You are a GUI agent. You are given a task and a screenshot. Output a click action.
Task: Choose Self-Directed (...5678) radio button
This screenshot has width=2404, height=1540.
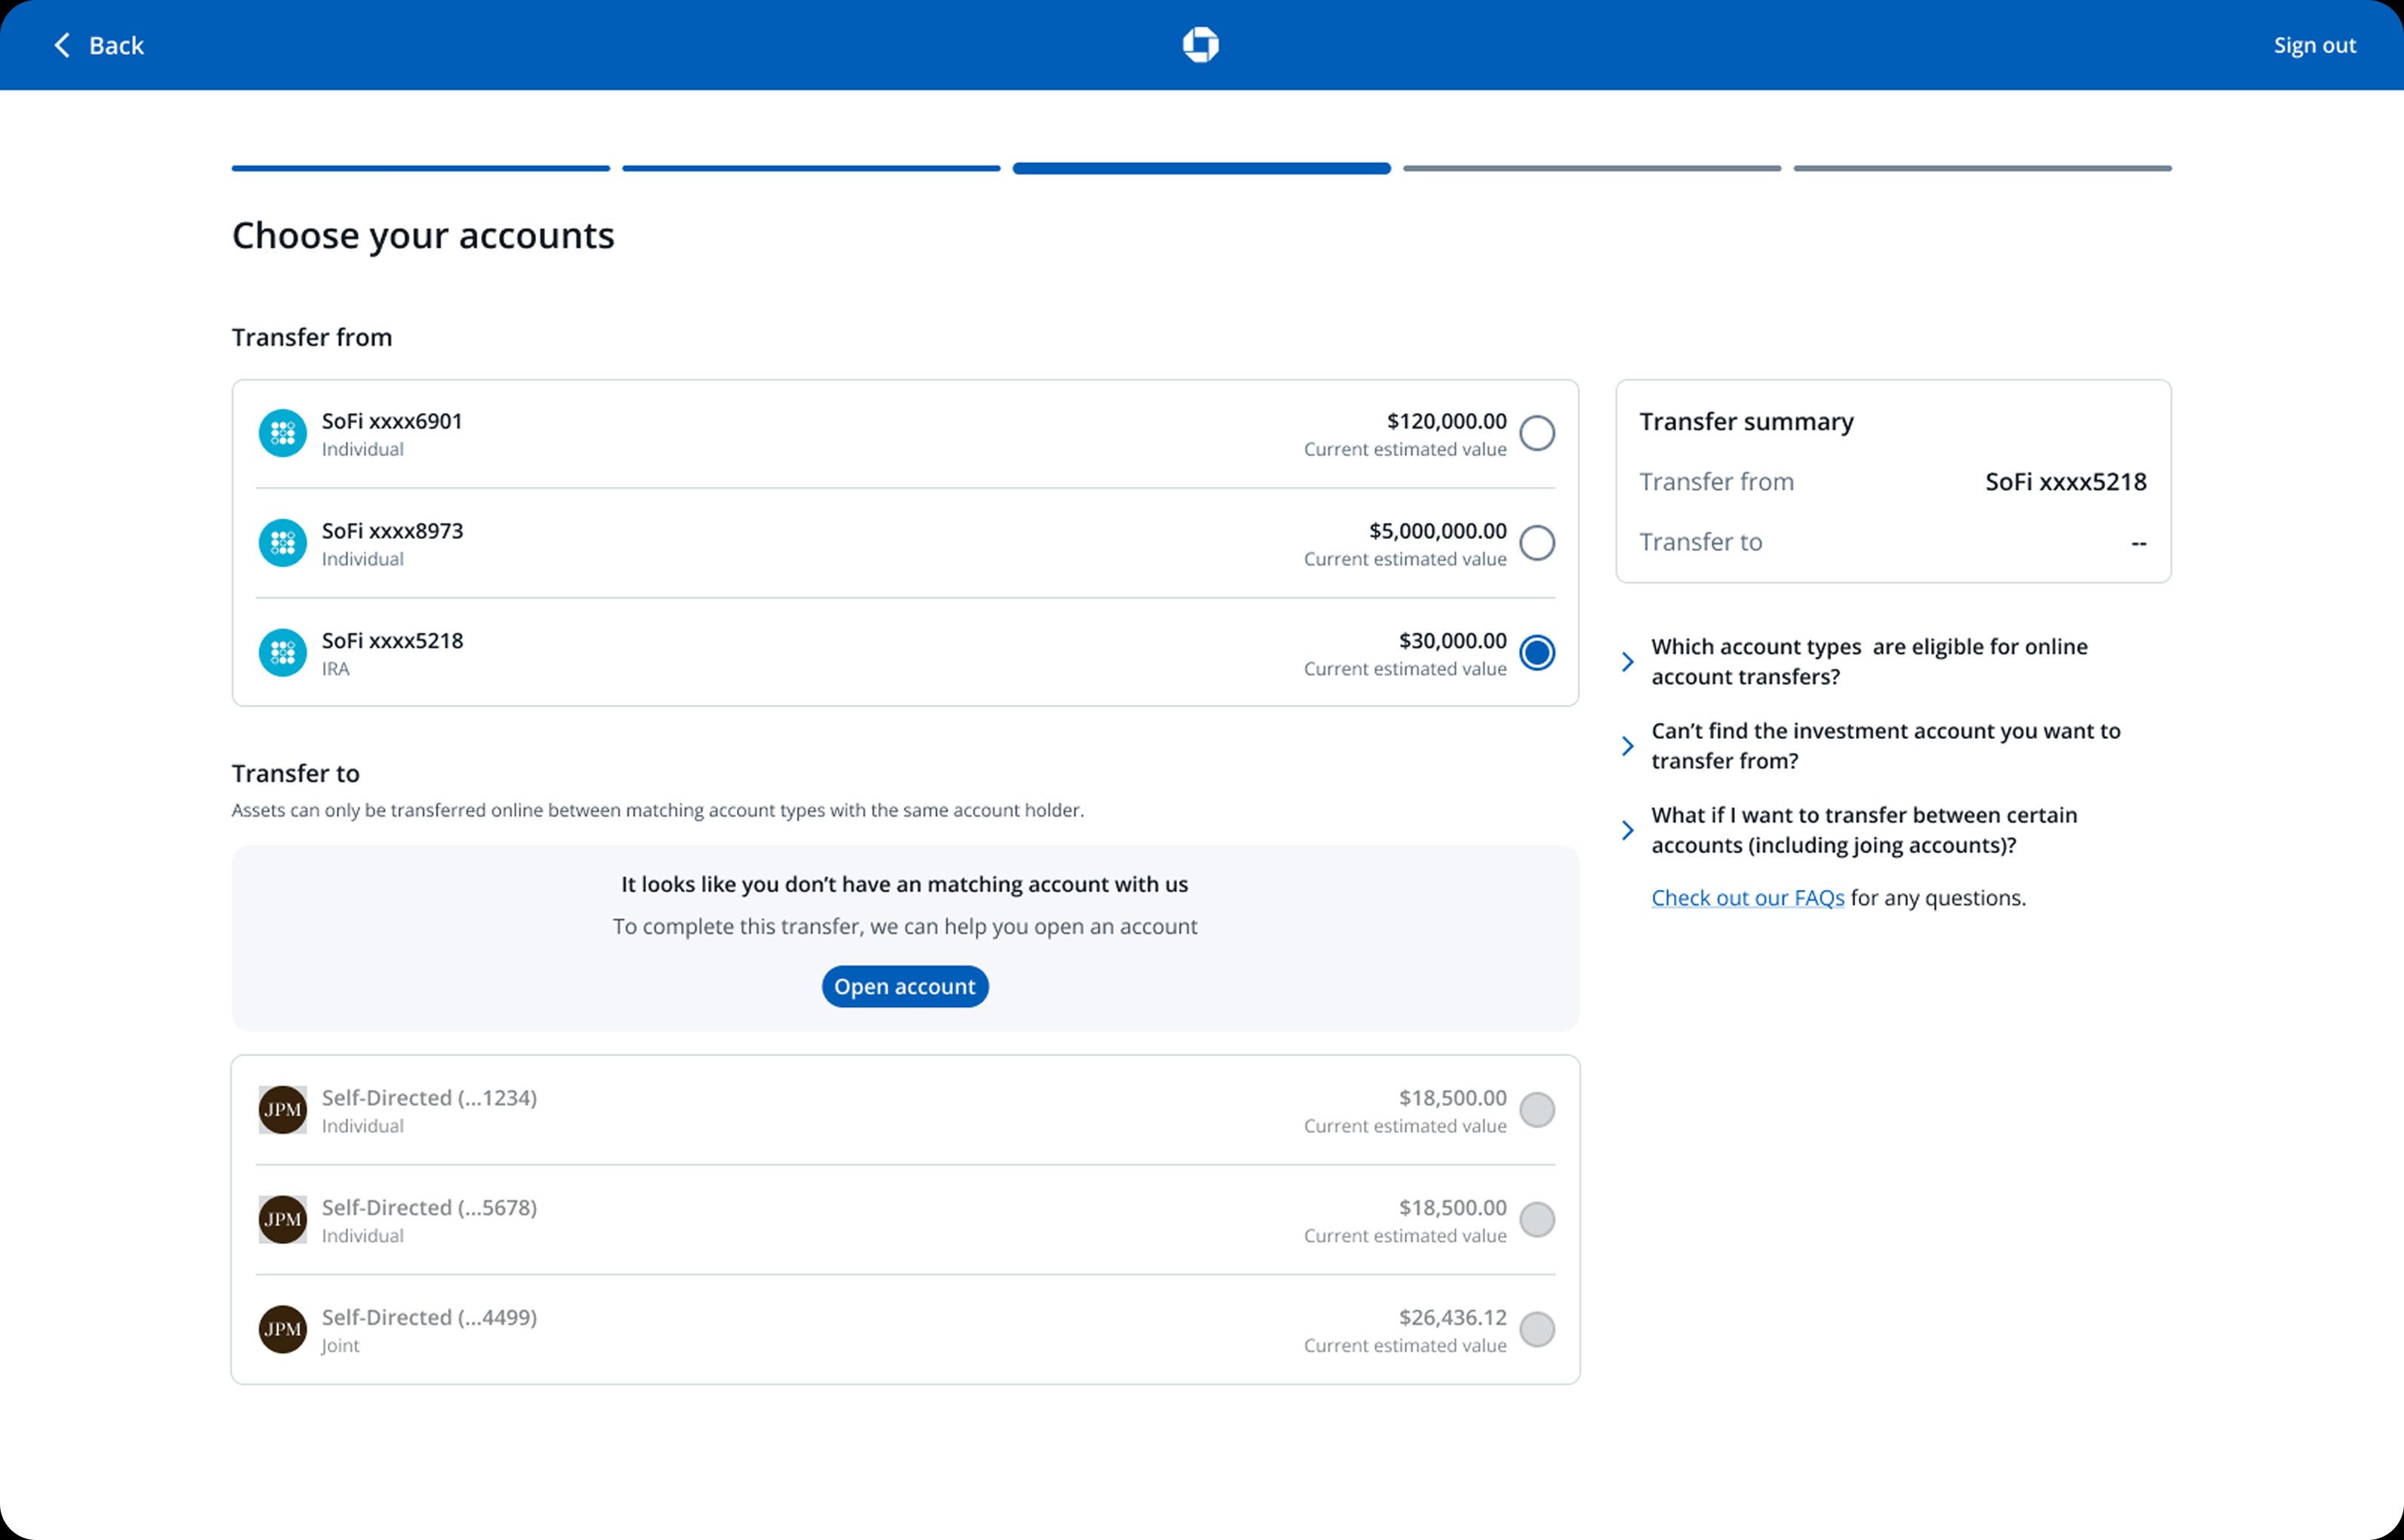pyautogui.click(x=1537, y=1220)
